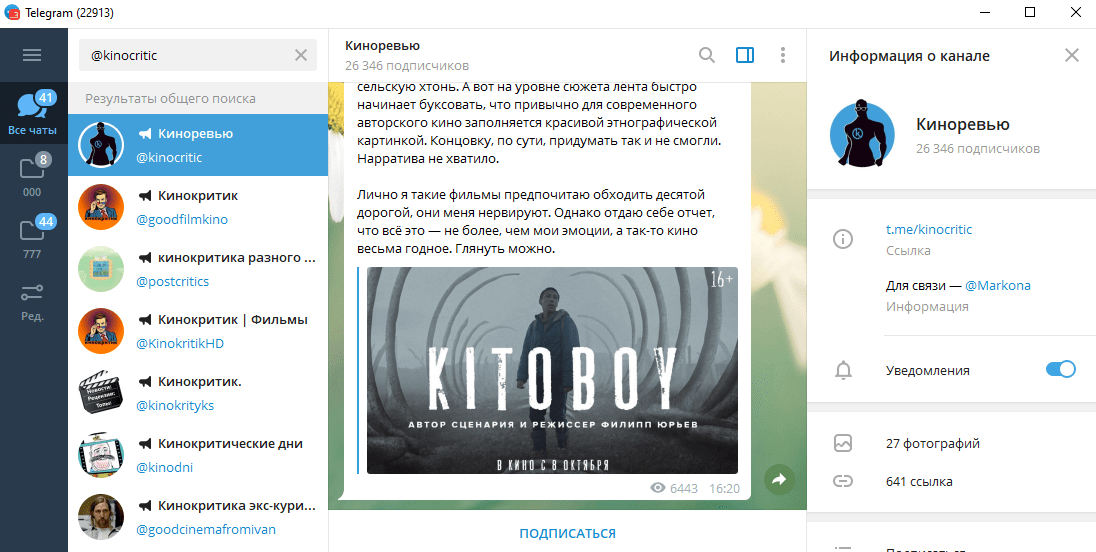Toggle the Уведомления notifications switch
The image size is (1096, 552).
1059,370
